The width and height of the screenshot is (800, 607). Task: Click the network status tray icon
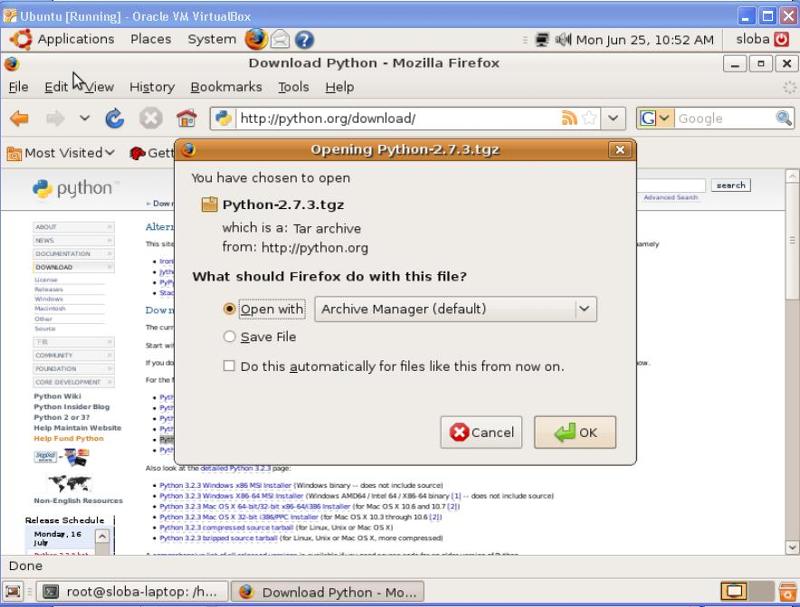542,39
